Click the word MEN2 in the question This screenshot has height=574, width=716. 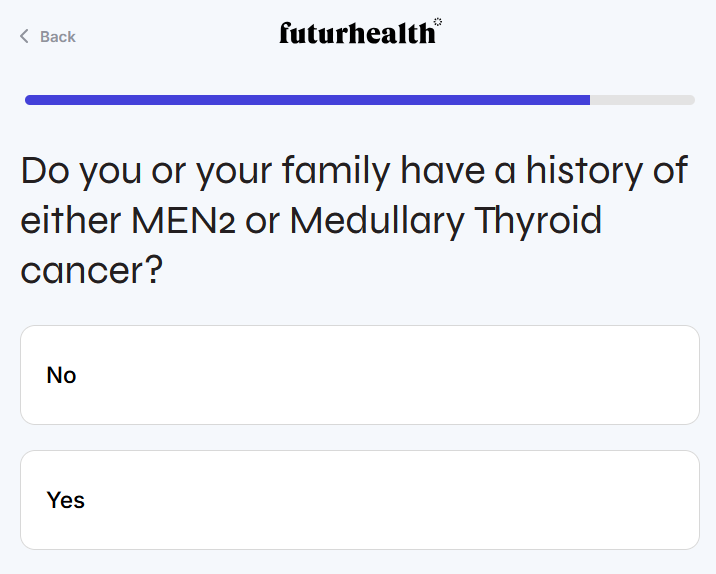coord(183,221)
